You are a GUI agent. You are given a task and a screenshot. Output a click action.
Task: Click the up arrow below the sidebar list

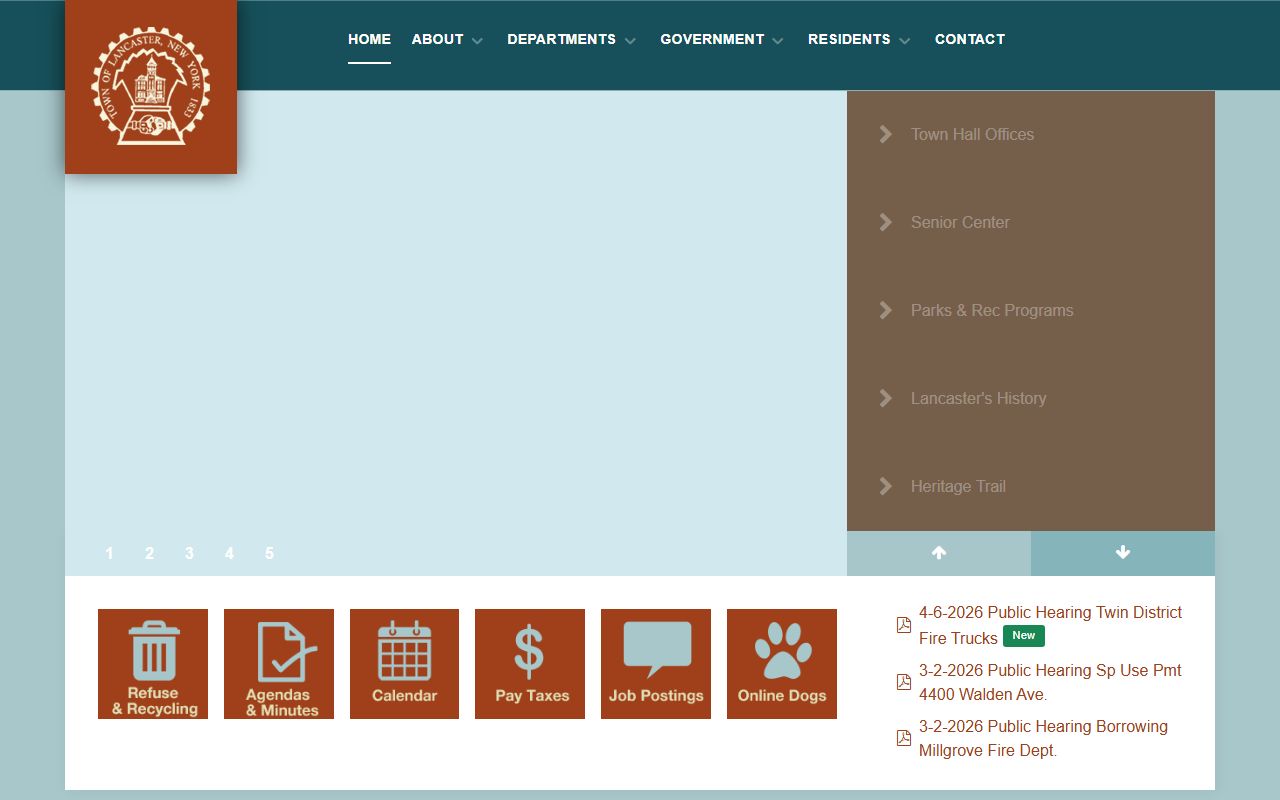pyautogui.click(x=939, y=553)
